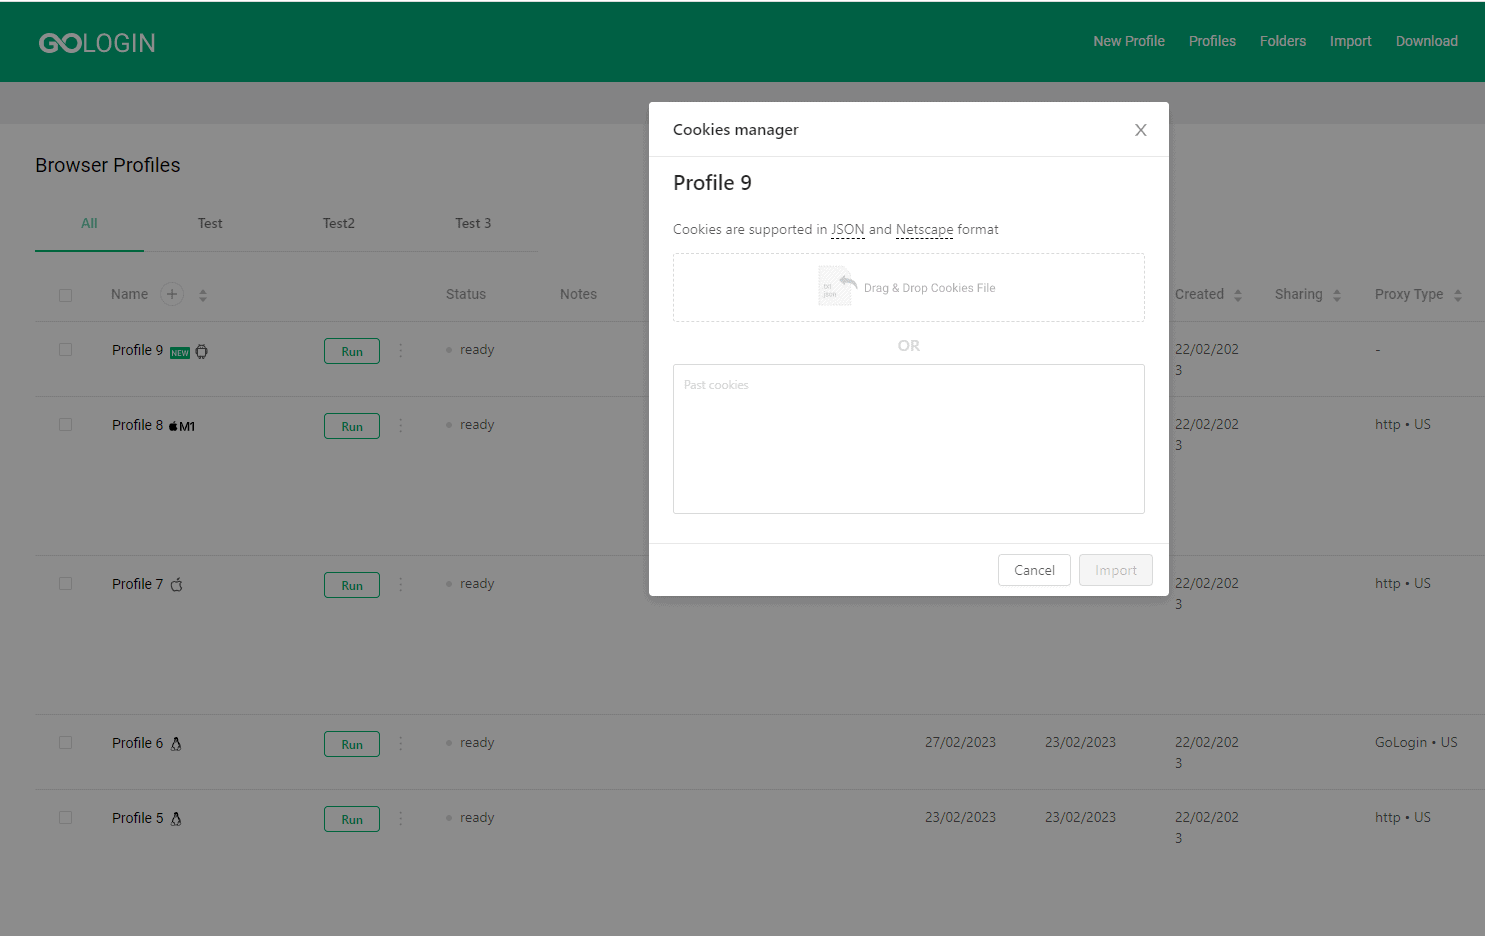Click the Profile 5 name in the list
The height and width of the screenshot is (936, 1485).
[x=137, y=818]
